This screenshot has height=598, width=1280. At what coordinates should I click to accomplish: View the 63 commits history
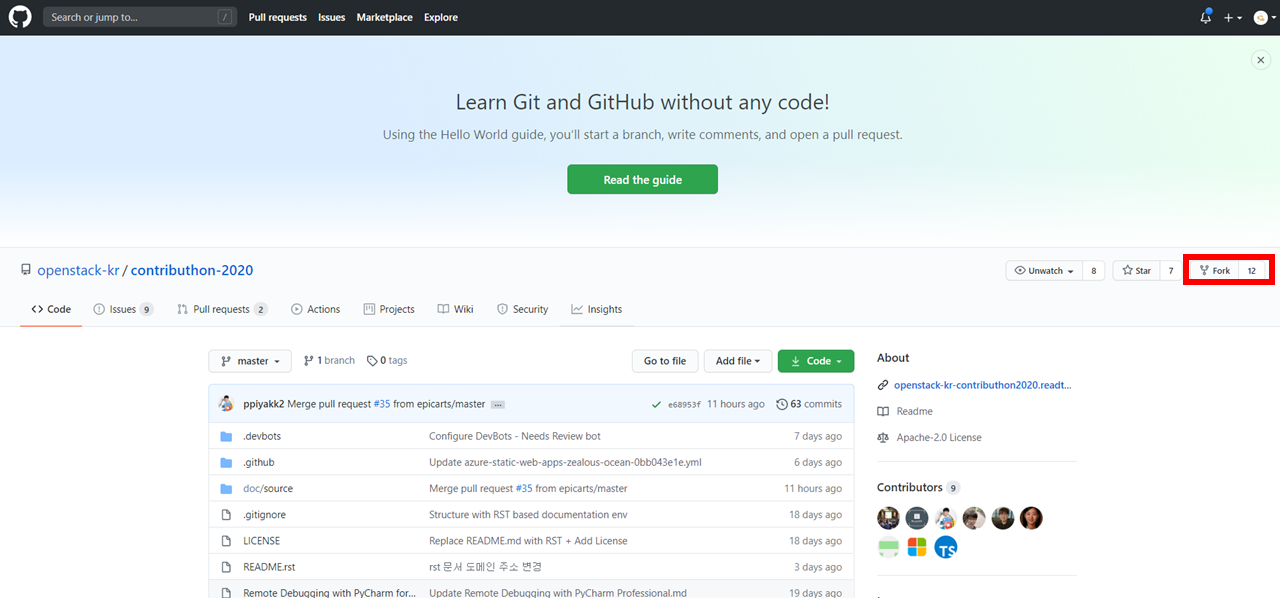[x=809, y=404]
